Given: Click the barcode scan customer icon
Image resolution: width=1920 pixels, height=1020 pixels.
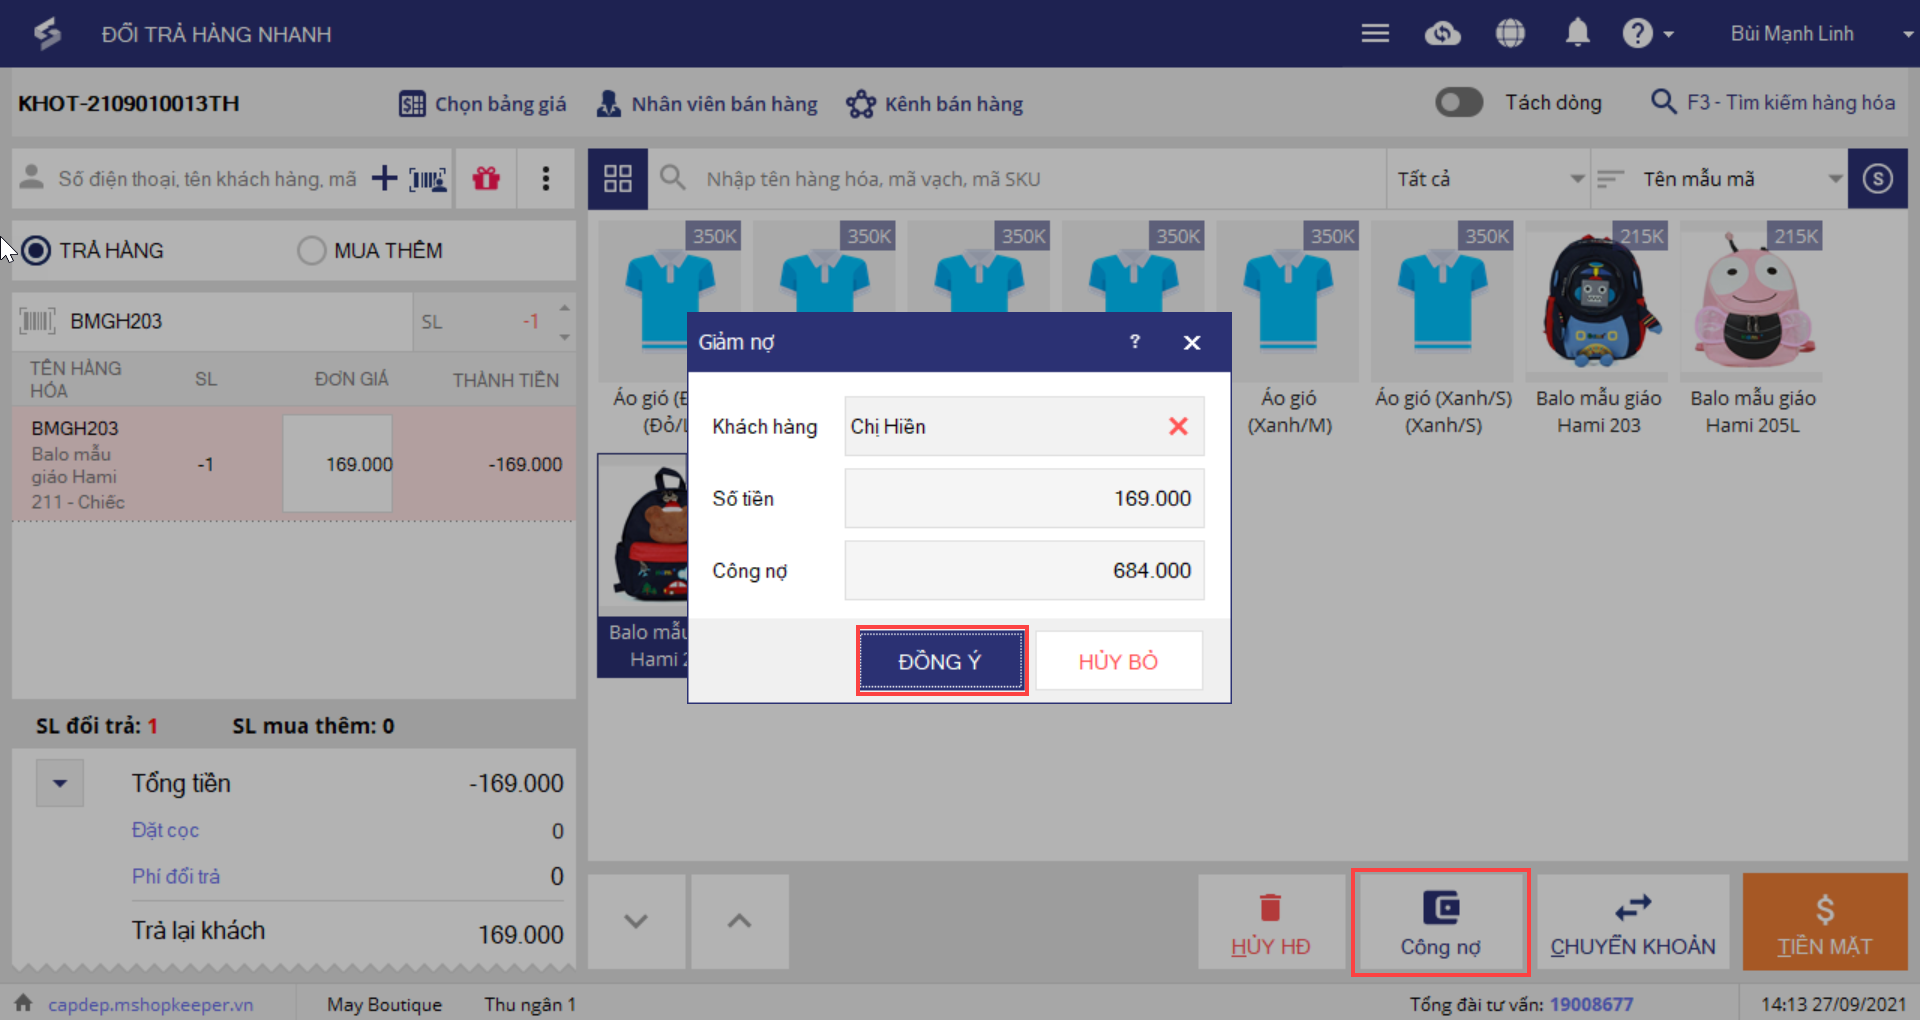Looking at the screenshot, I should (x=428, y=179).
